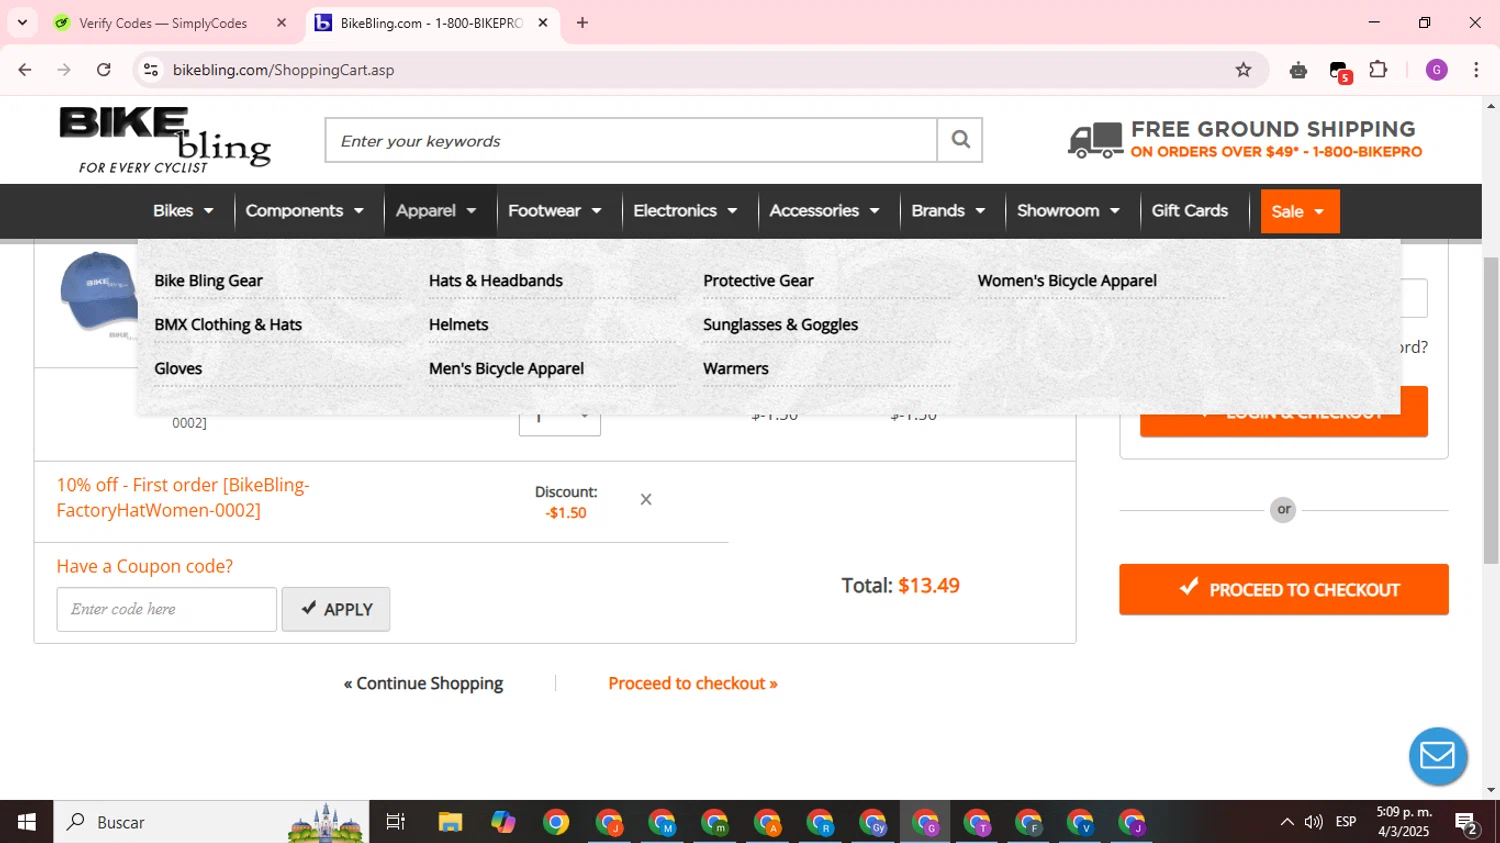
Task: Click the « Continue Shopping link
Action: point(423,683)
